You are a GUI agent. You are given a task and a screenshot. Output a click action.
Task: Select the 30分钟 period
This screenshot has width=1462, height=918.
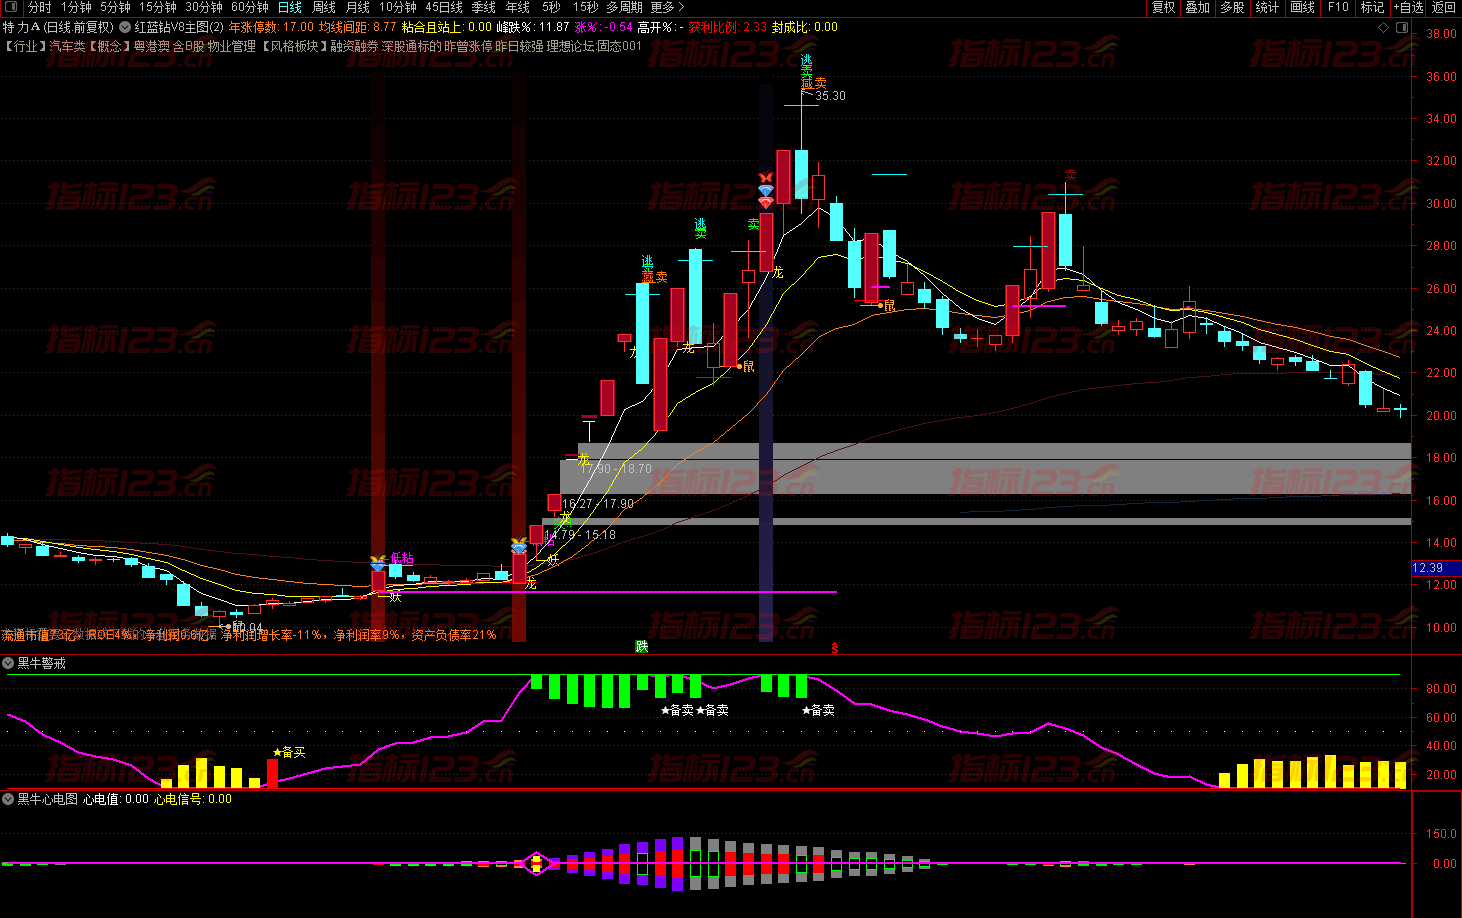(204, 7)
